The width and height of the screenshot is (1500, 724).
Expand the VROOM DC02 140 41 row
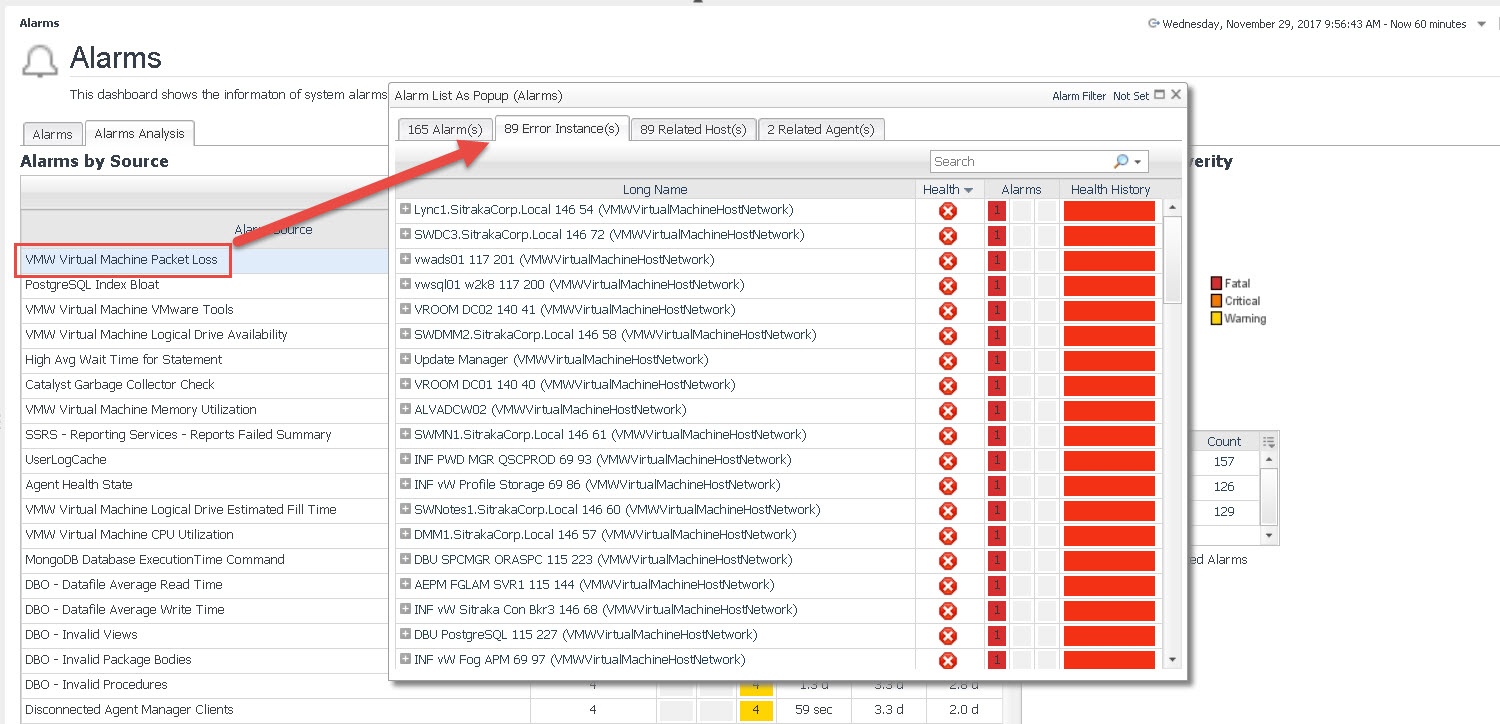[405, 310]
